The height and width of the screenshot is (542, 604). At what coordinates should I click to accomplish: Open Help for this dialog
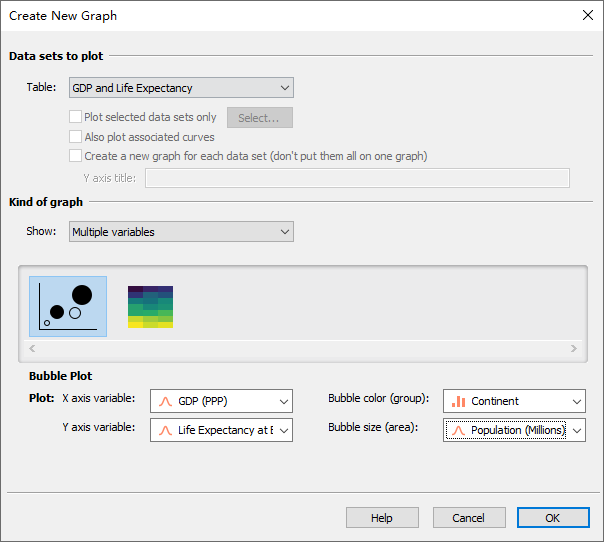point(382,518)
